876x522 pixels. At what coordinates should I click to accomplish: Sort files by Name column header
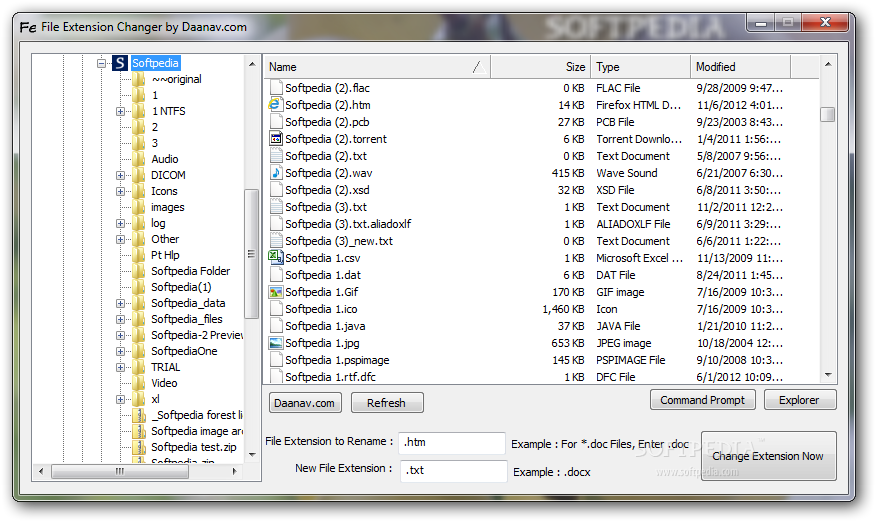377,67
